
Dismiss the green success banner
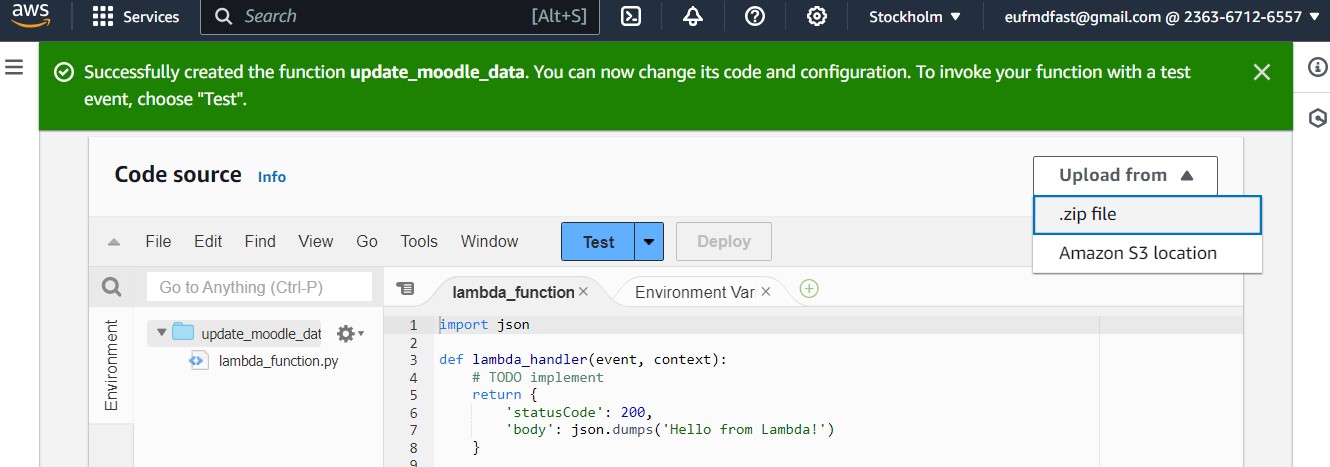click(1262, 72)
